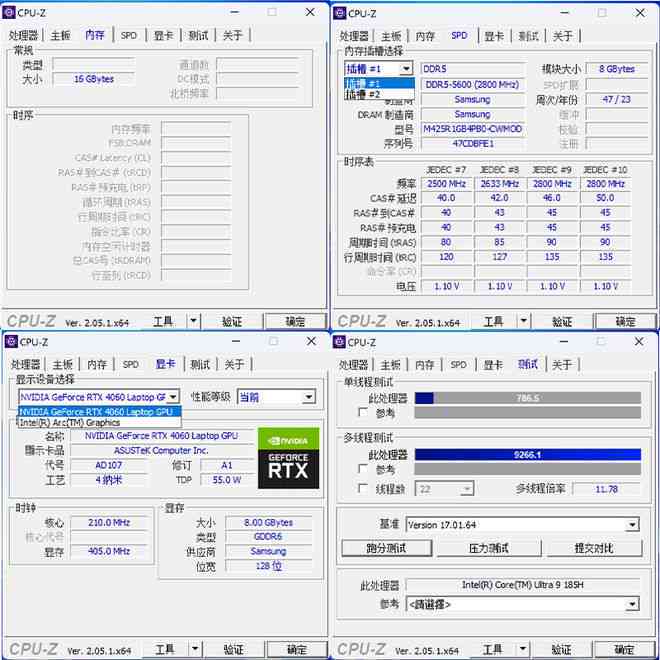This screenshot has width=660, height=660.
Task: Click memory size field 16 GBytes
Action: click(93, 79)
